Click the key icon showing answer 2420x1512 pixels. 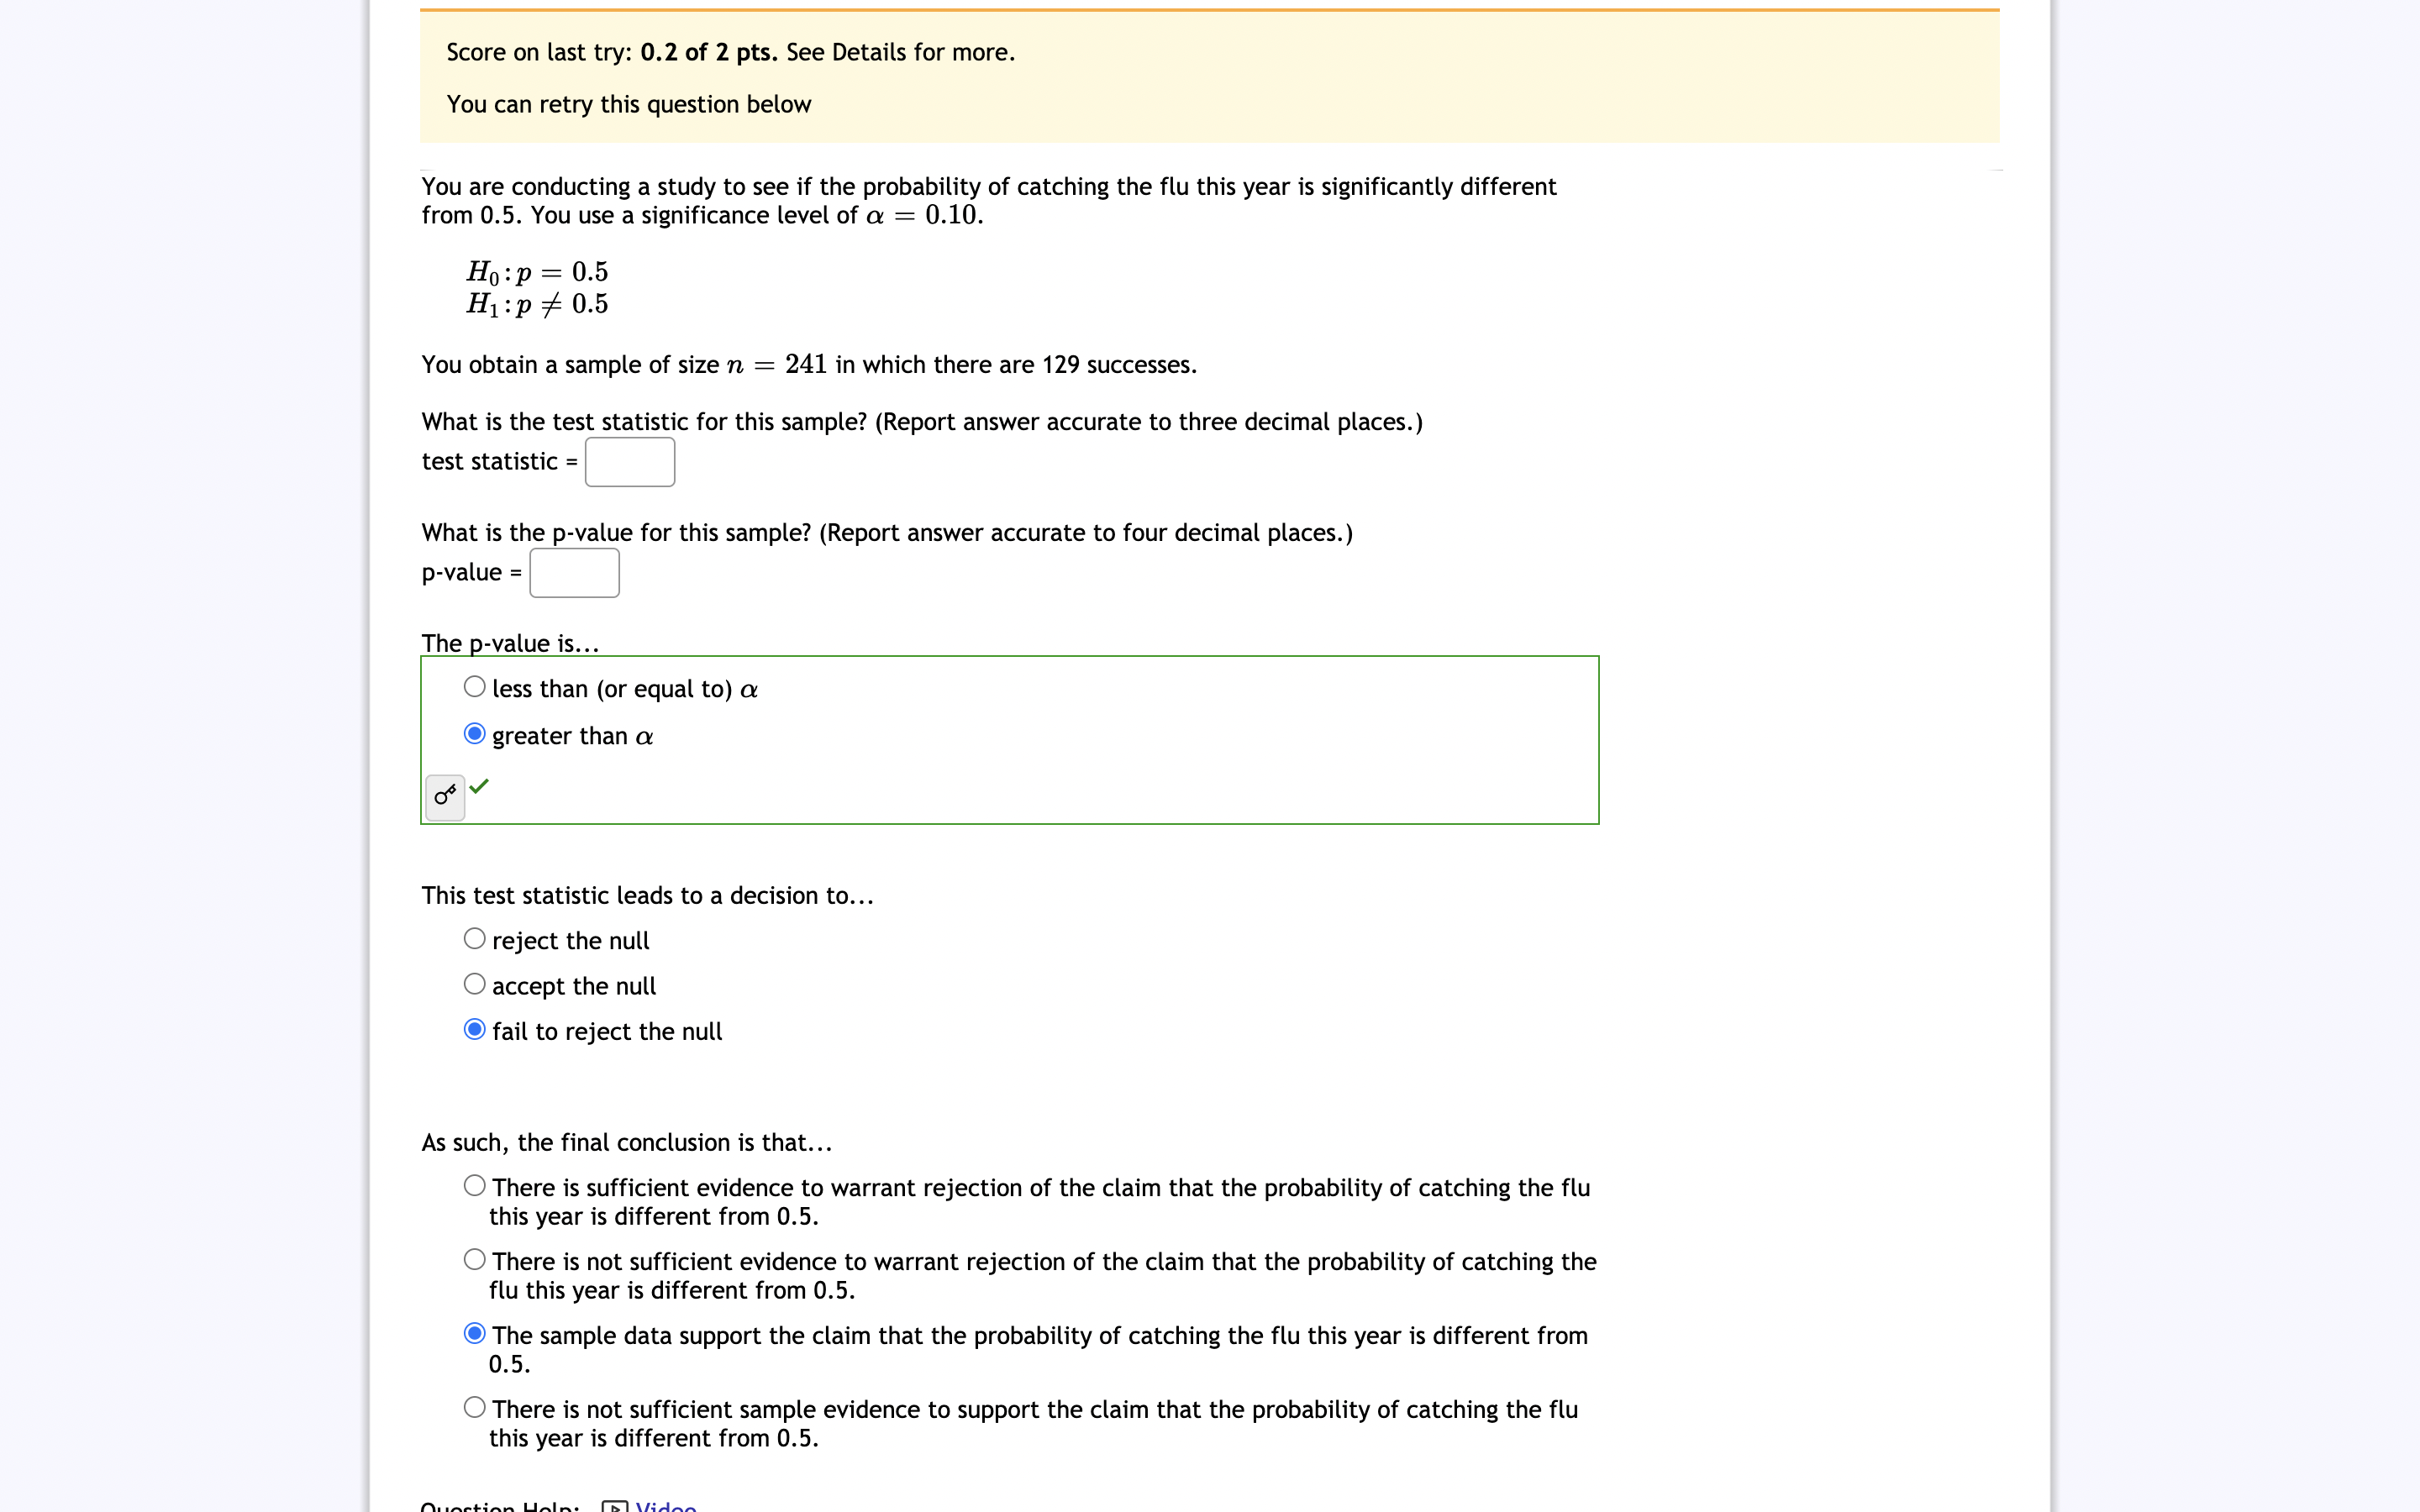click(x=445, y=797)
